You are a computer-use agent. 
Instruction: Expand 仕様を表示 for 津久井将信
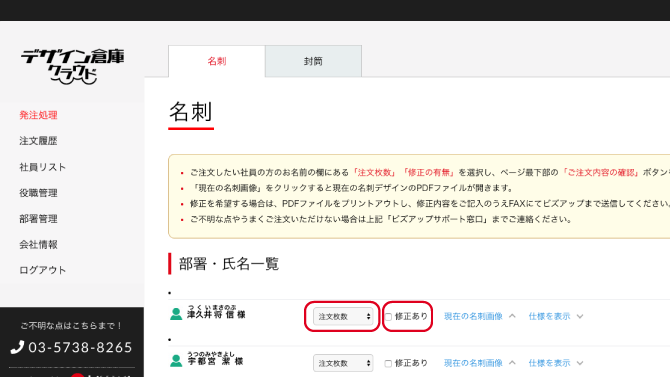click(549, 316)
